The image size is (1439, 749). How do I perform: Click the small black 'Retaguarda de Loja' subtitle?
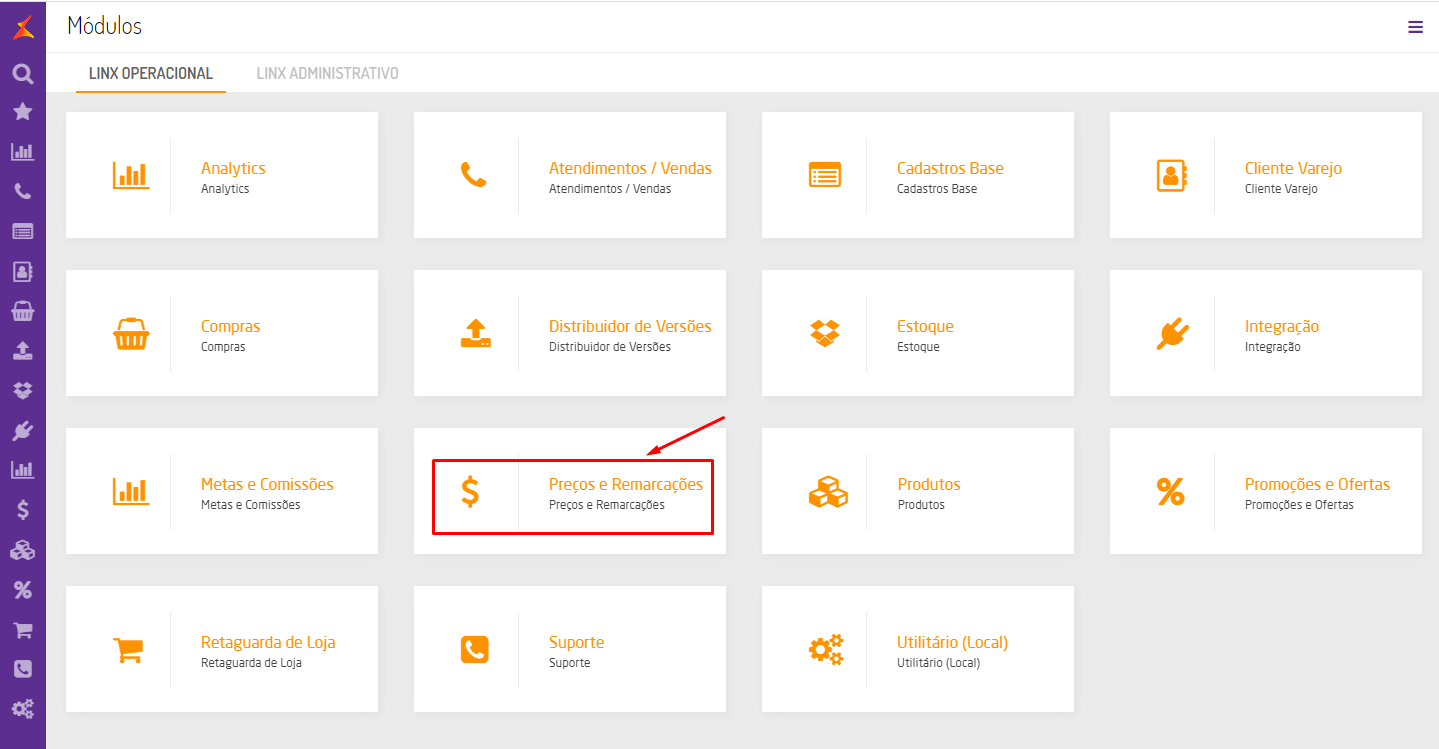pyautogui.click(x=251, y=663)
